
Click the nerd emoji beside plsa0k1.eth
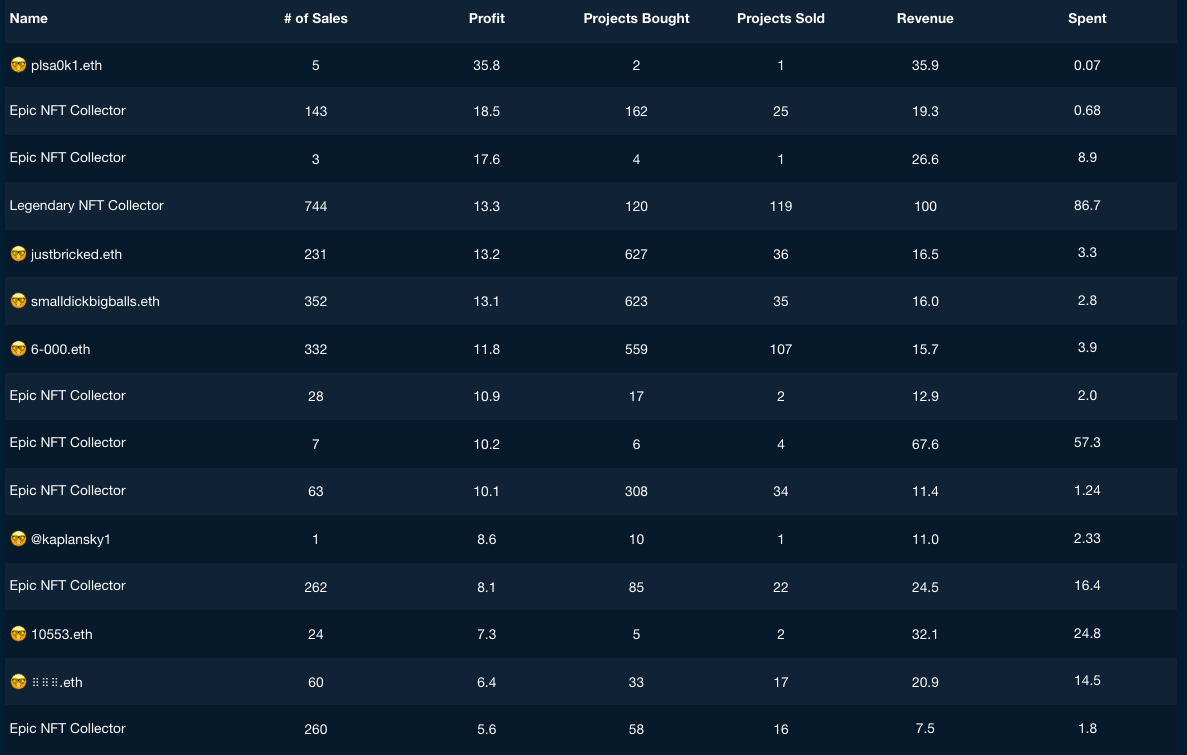click(18, 66)
